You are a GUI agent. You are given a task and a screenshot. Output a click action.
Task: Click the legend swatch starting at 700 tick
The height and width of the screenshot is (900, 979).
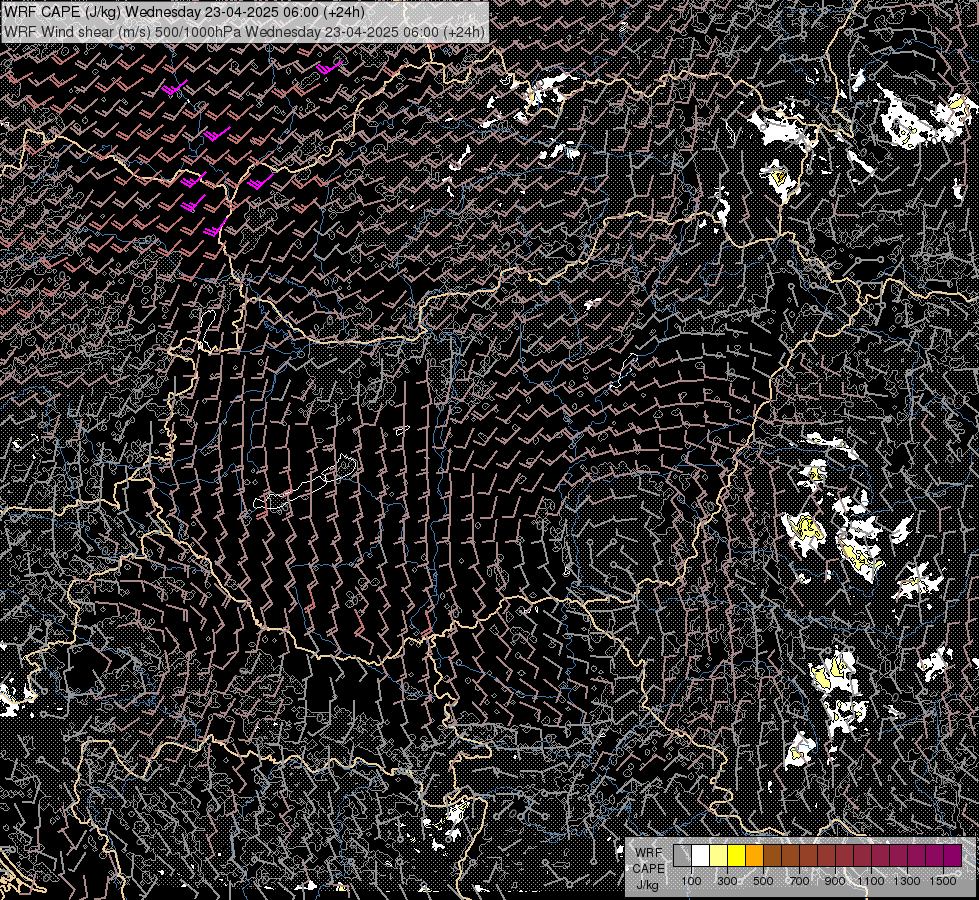[x=809, y=856]
